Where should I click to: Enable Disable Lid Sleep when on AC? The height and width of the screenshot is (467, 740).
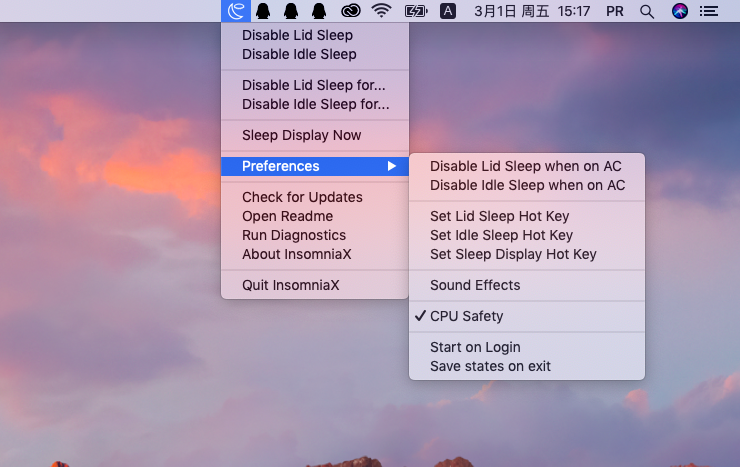pyautogui.click(x=527, y=166)
